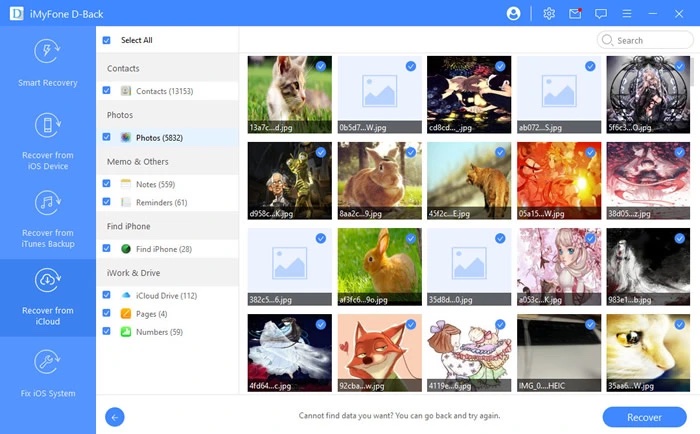The height and width of the screenshot is (434, 700).
Task: Open the iCloud Drive (112) list
Action: [x=167, y=296]
